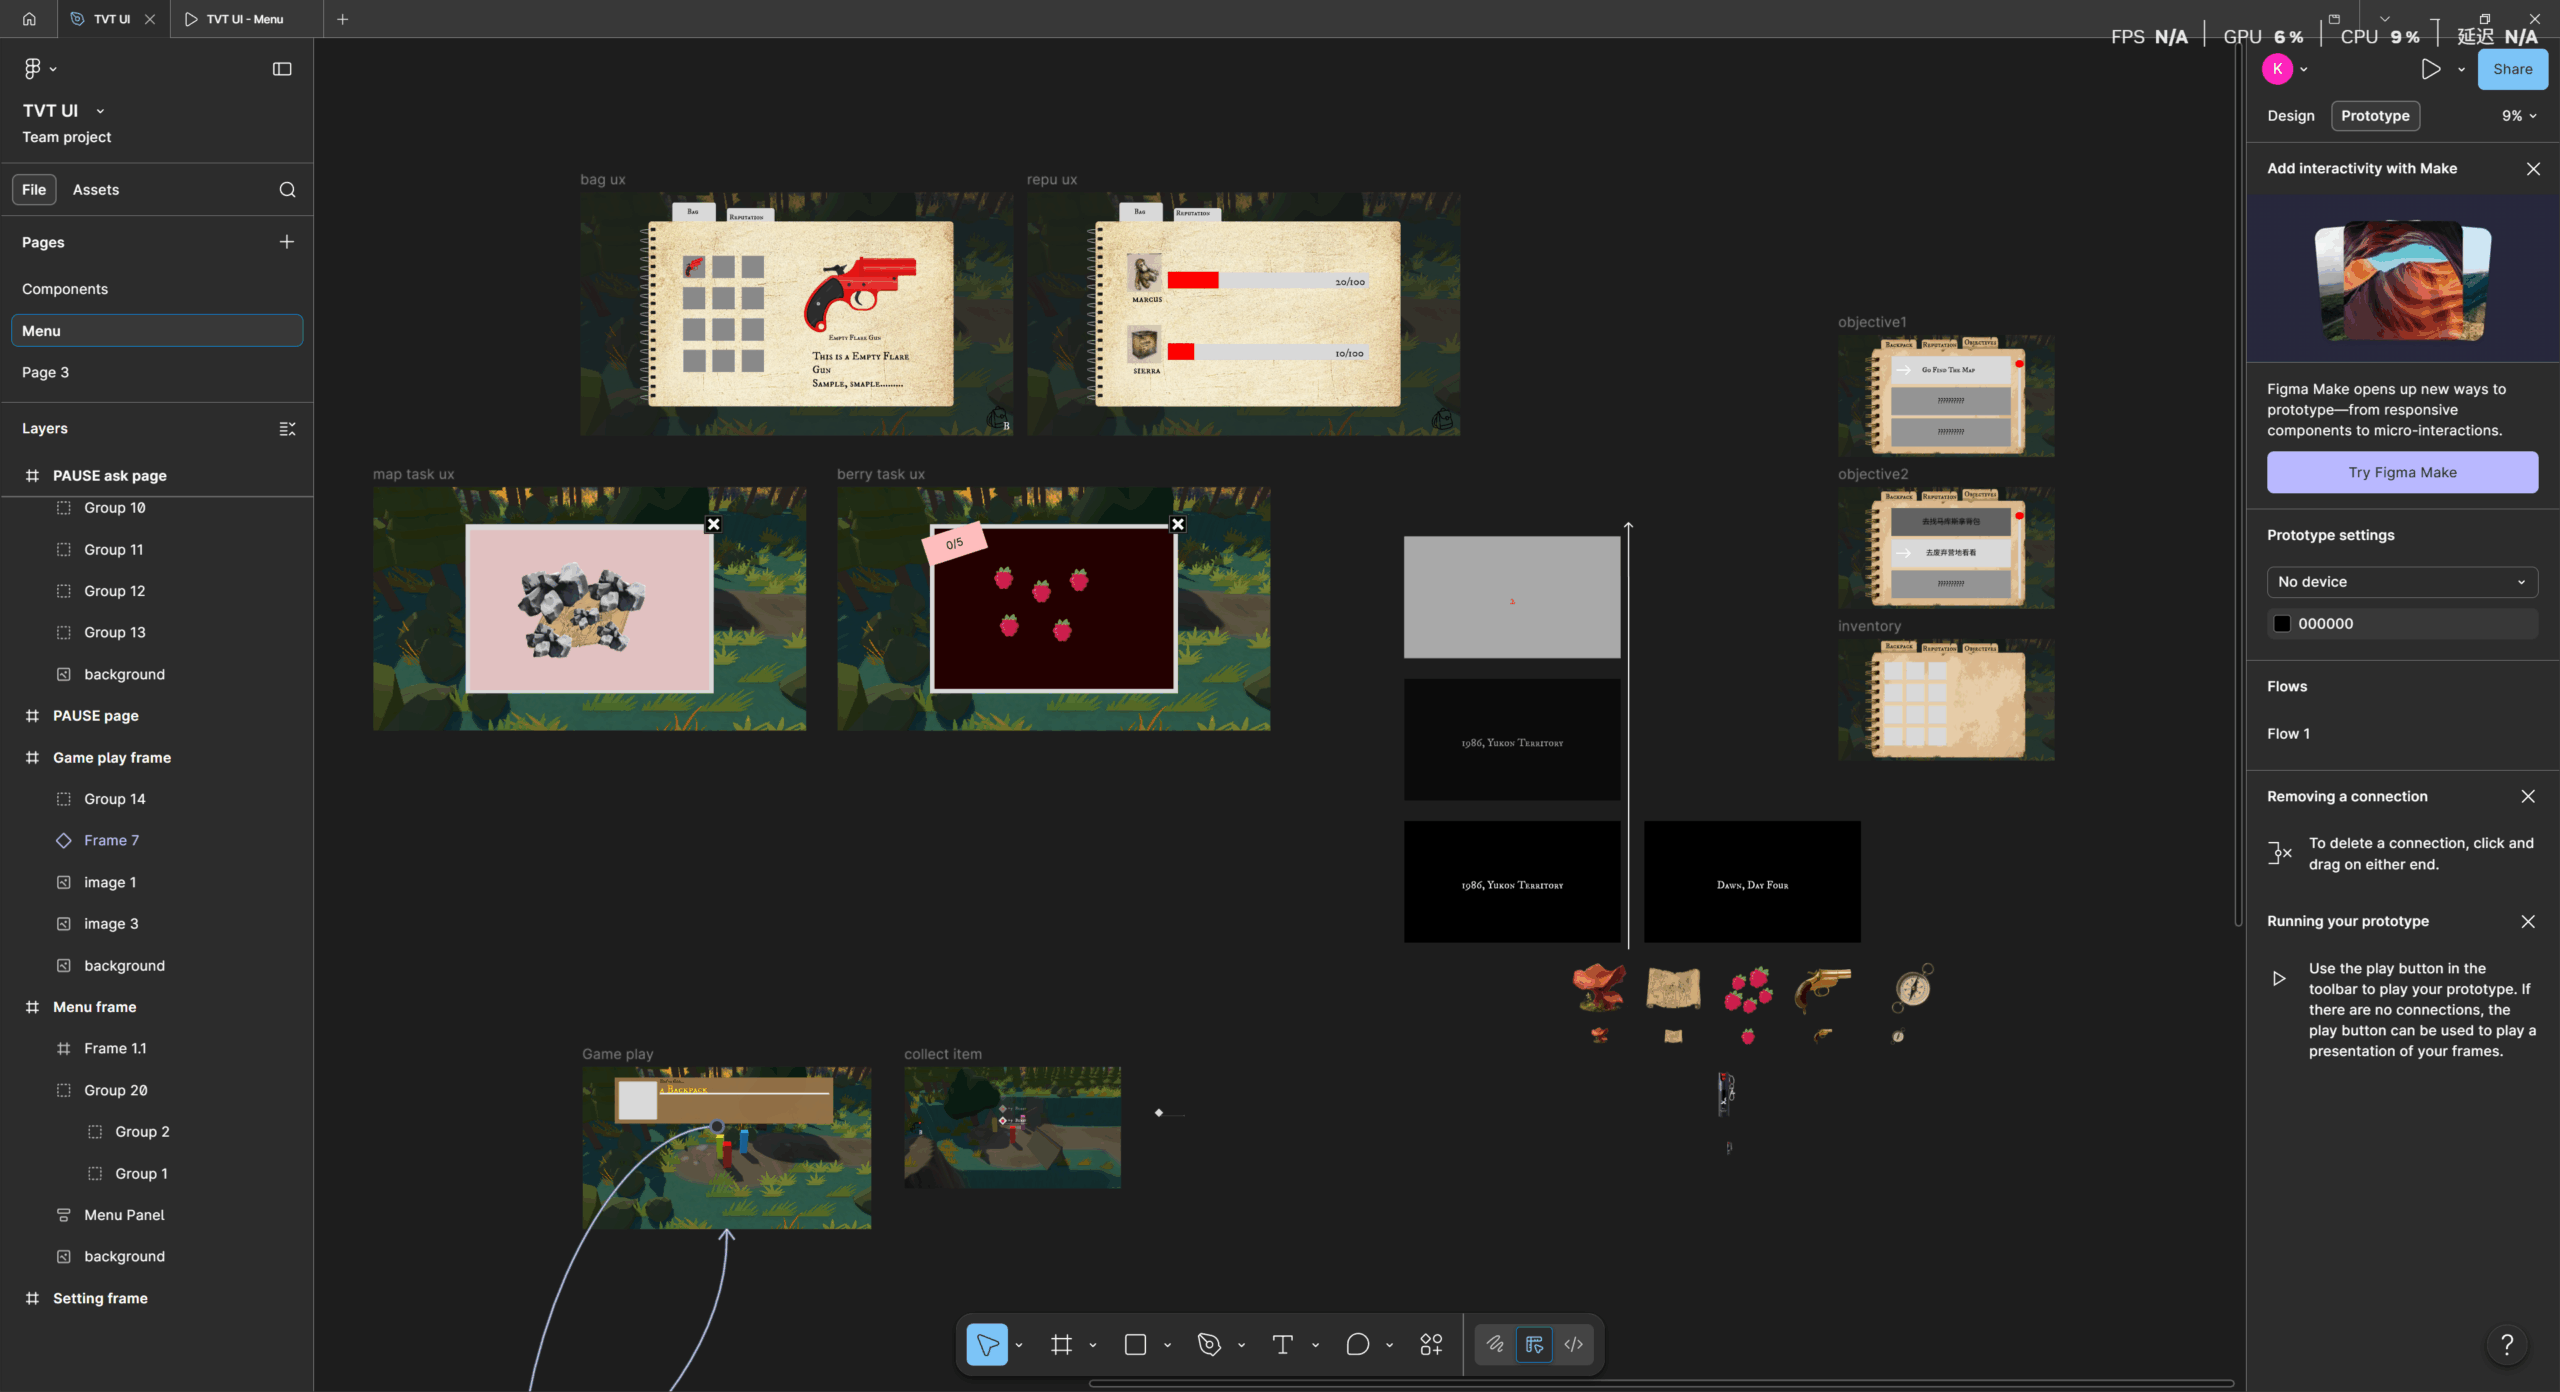Dismiss the Removing a connection tip
Screen dimensions: 2560x1392
point(2528,797)
